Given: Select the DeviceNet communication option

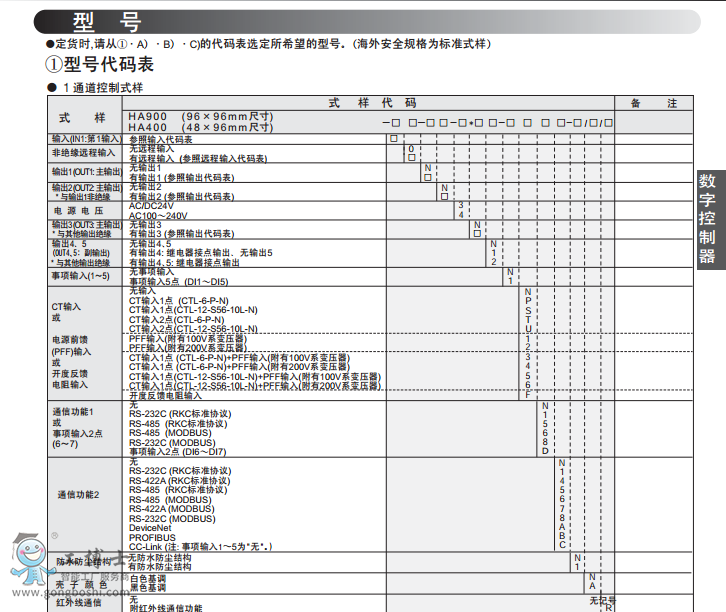Looking at the screenshot, I should [150, 527].
